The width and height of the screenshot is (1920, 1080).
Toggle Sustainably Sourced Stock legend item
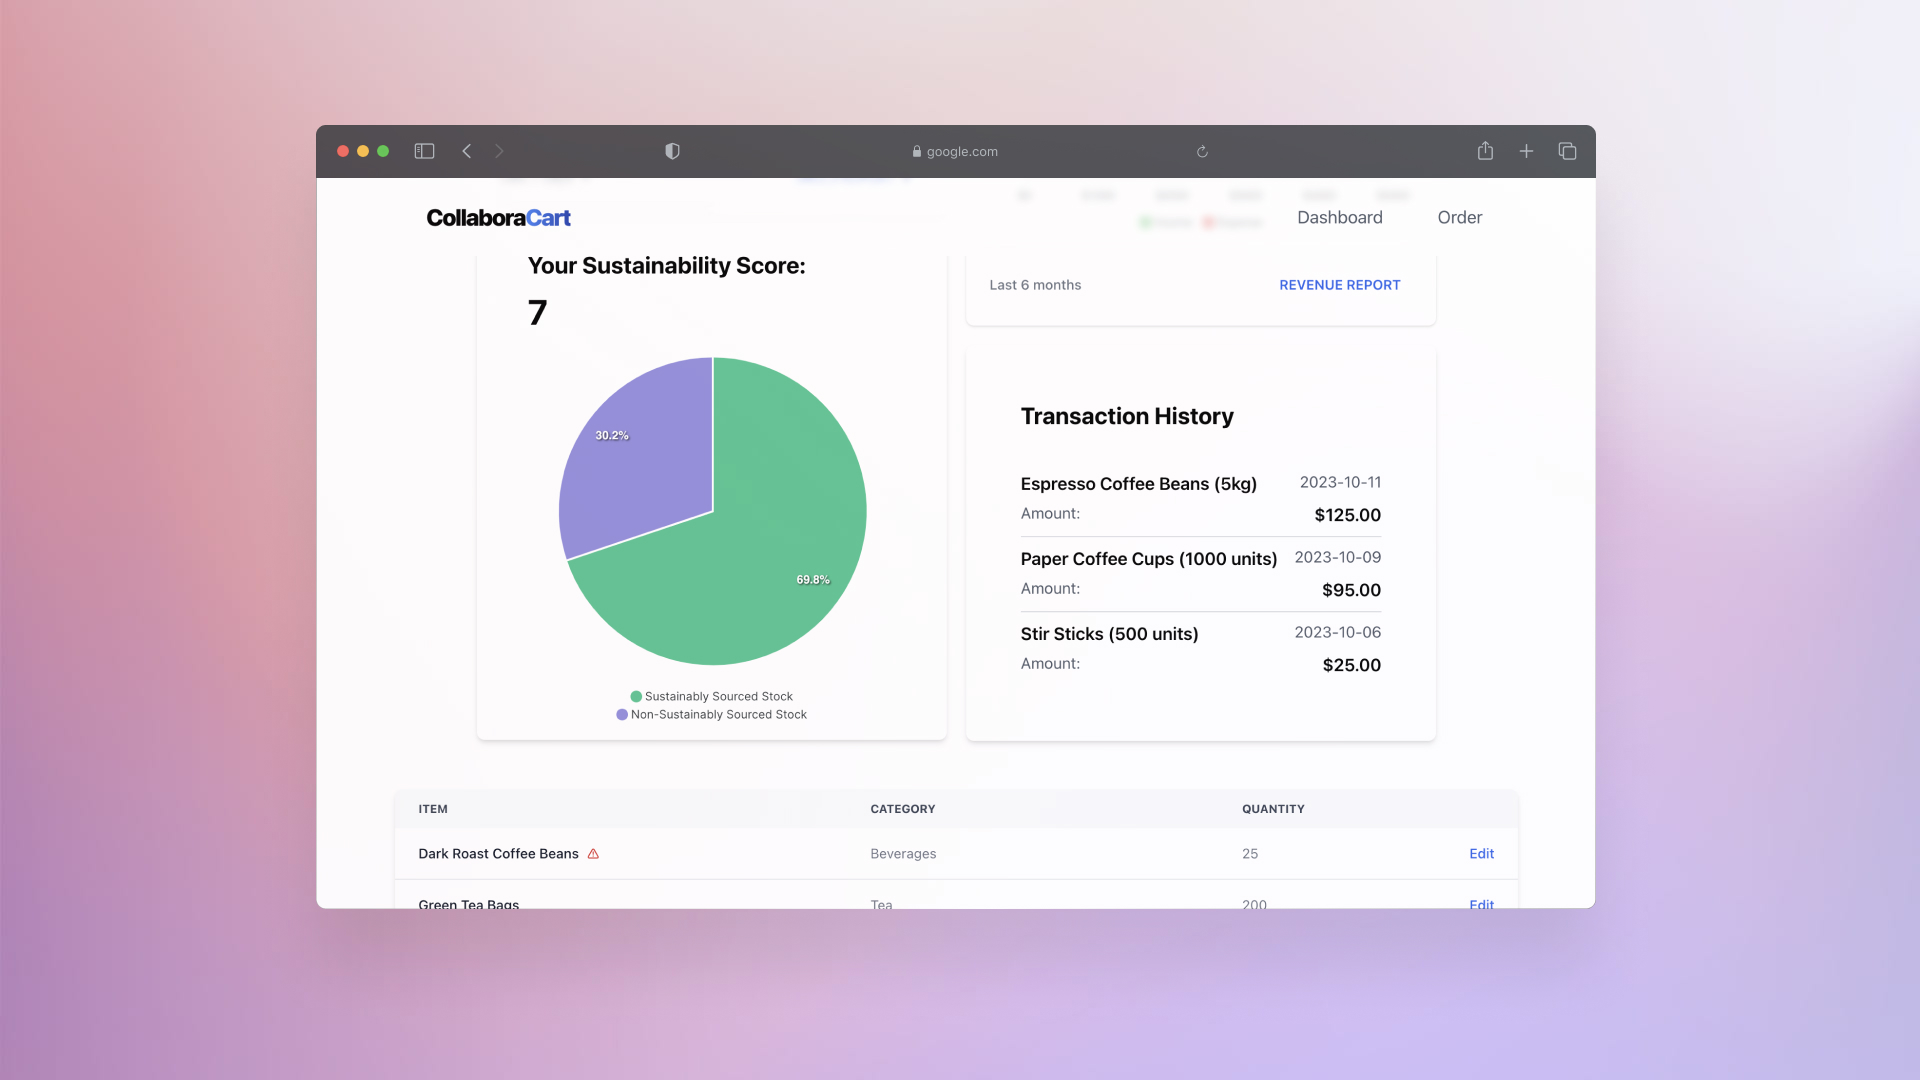coord(711,696)
